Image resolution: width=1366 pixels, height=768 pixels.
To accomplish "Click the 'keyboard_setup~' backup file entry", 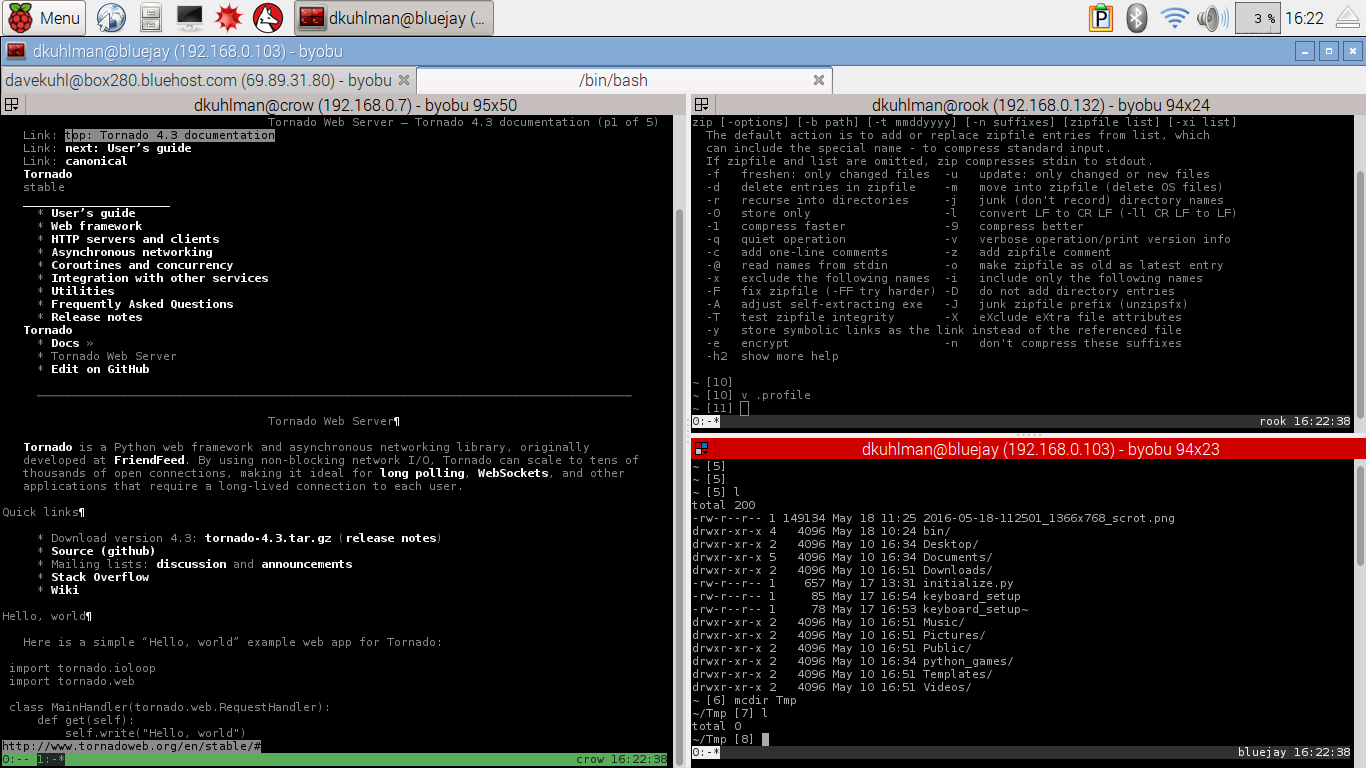I will [975, 609].
